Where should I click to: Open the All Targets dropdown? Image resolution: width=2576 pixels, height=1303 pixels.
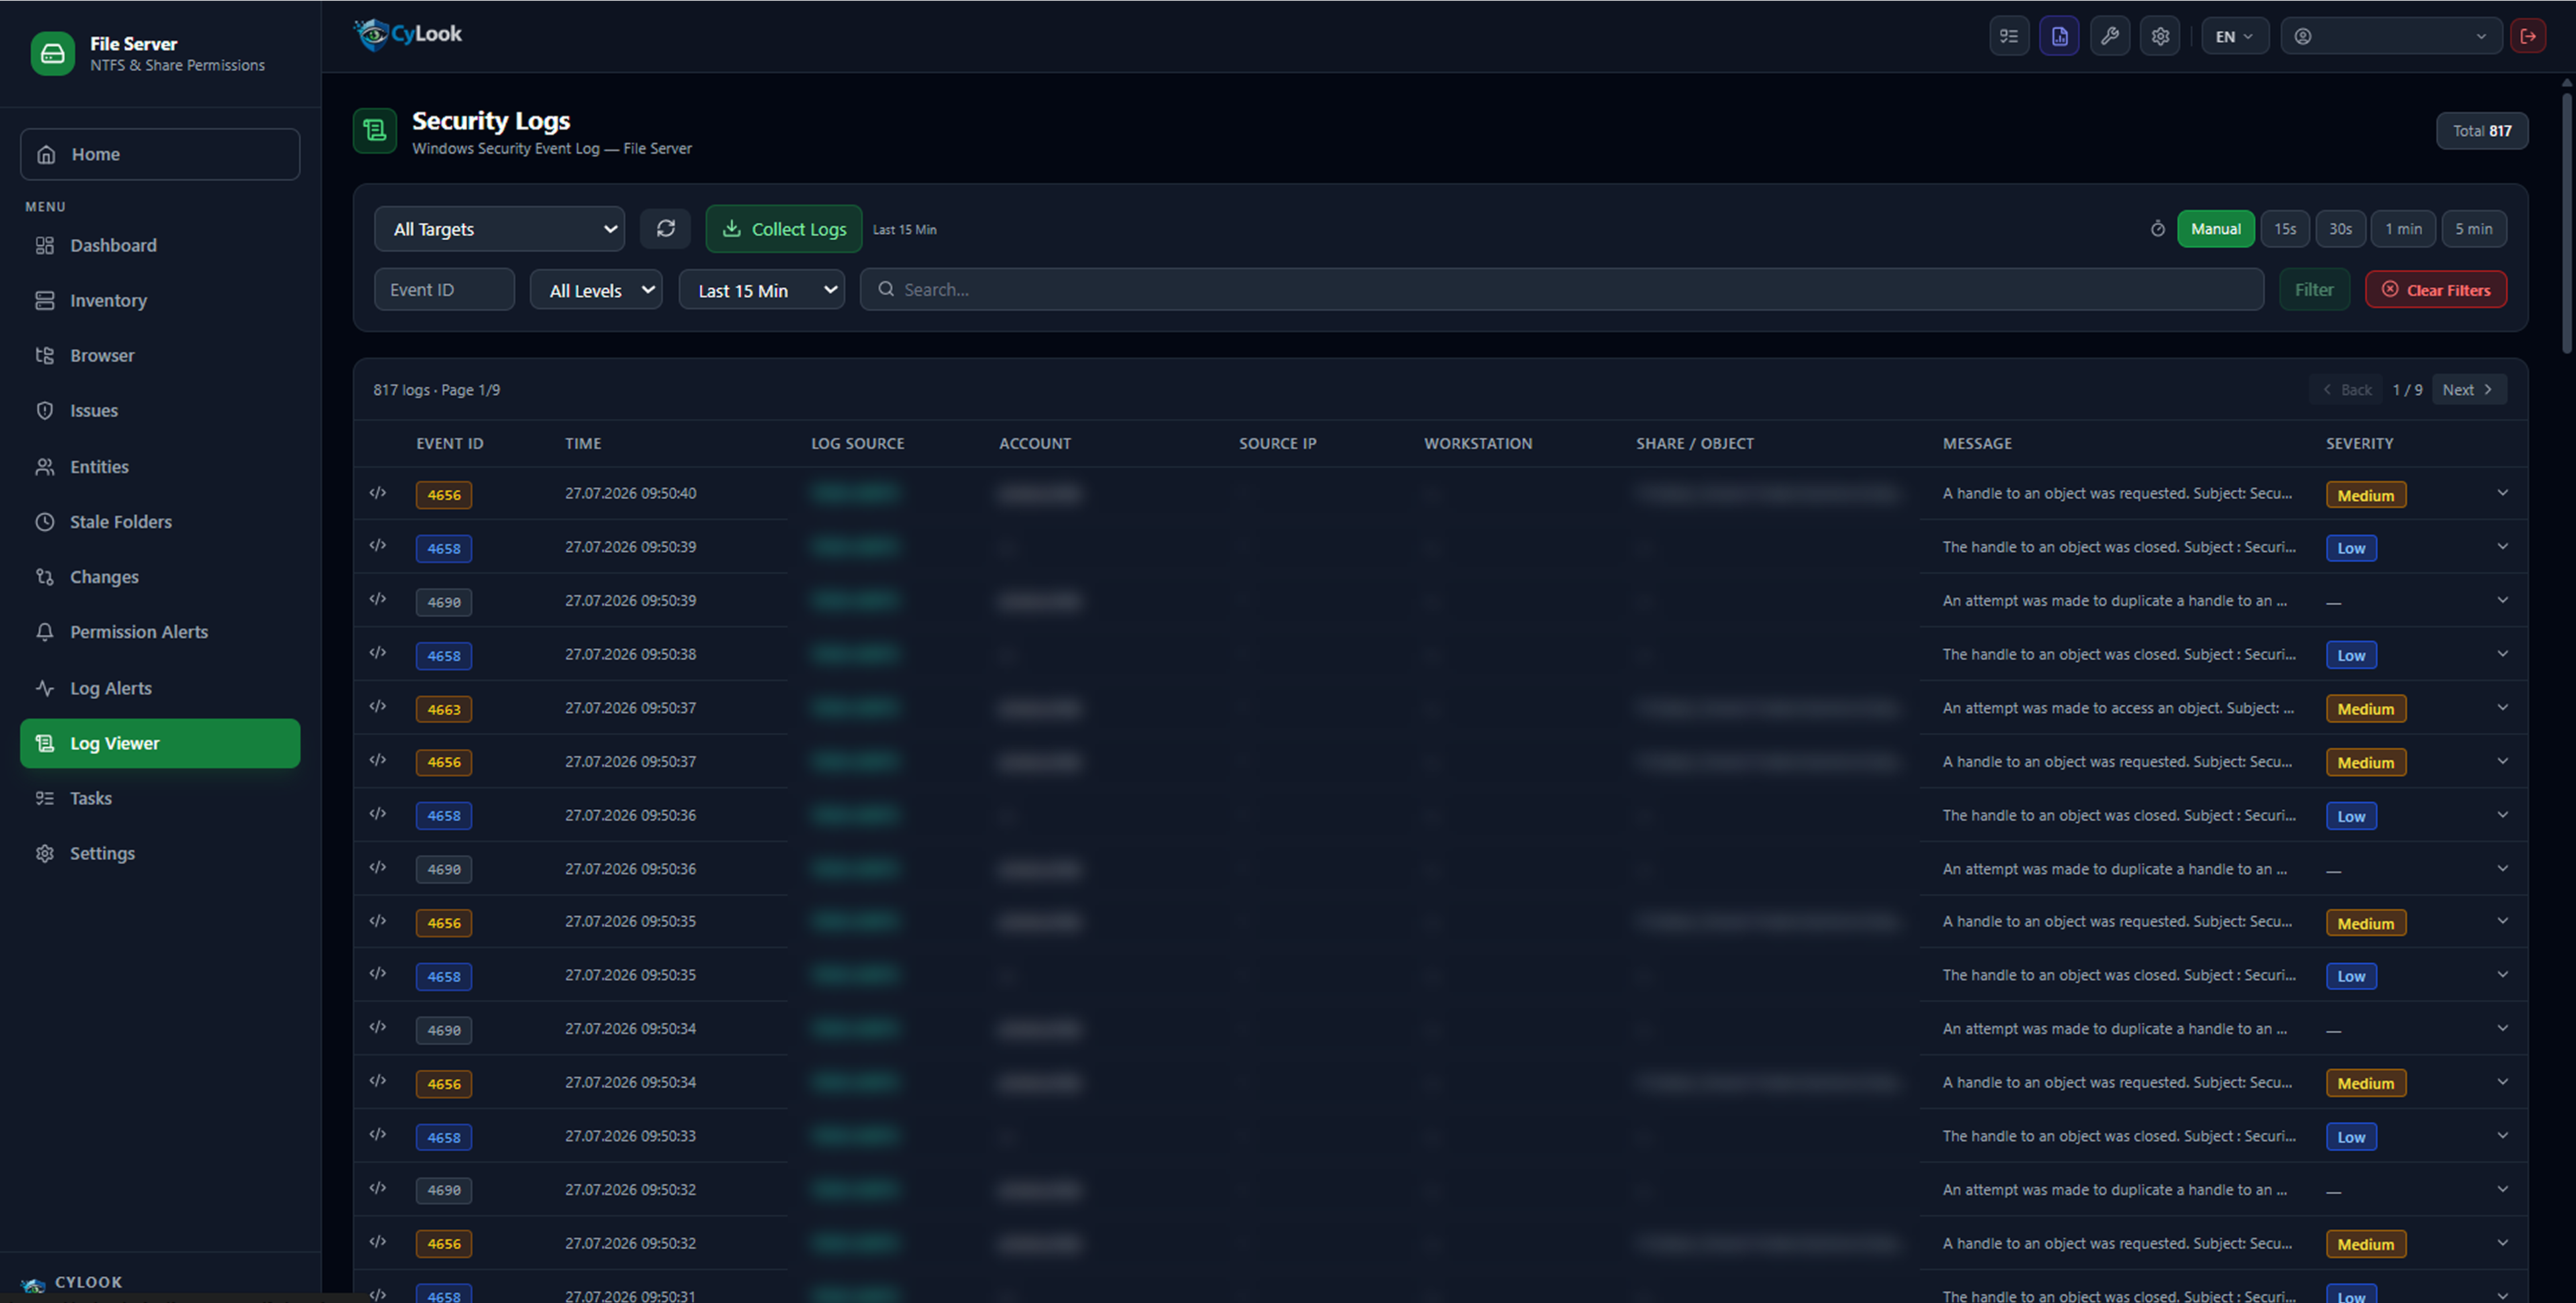(x=500, y=229)
